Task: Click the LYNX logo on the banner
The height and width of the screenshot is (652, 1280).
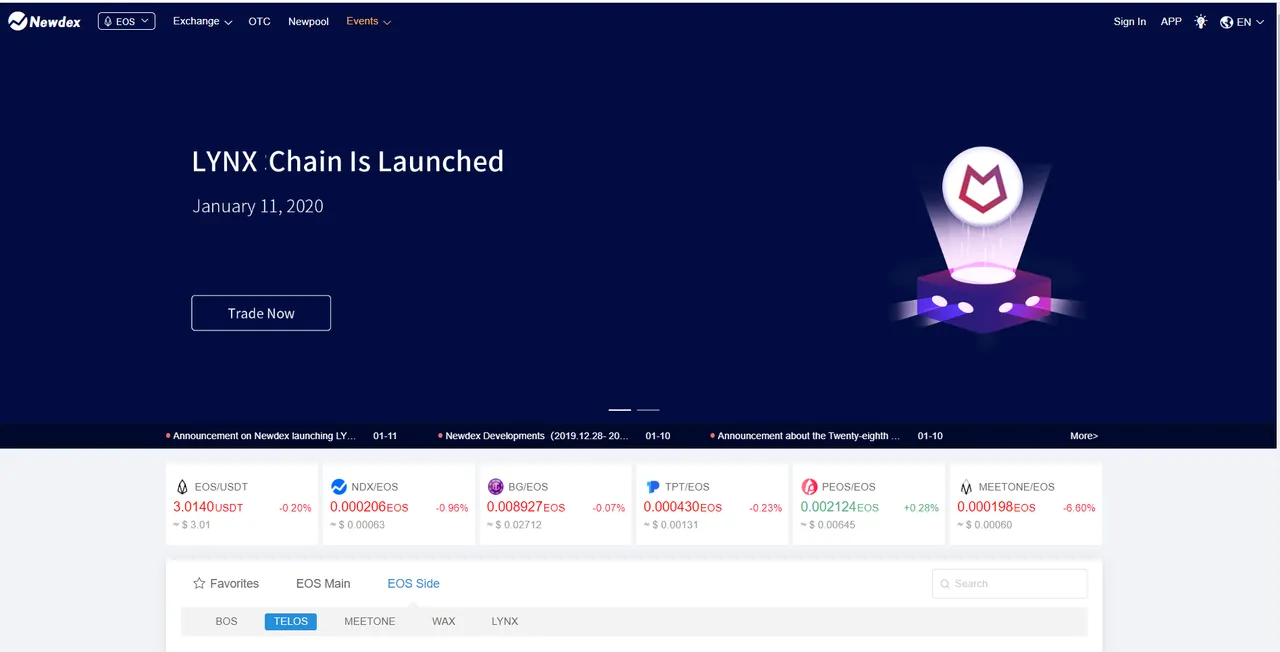Action: coord(983,187)
